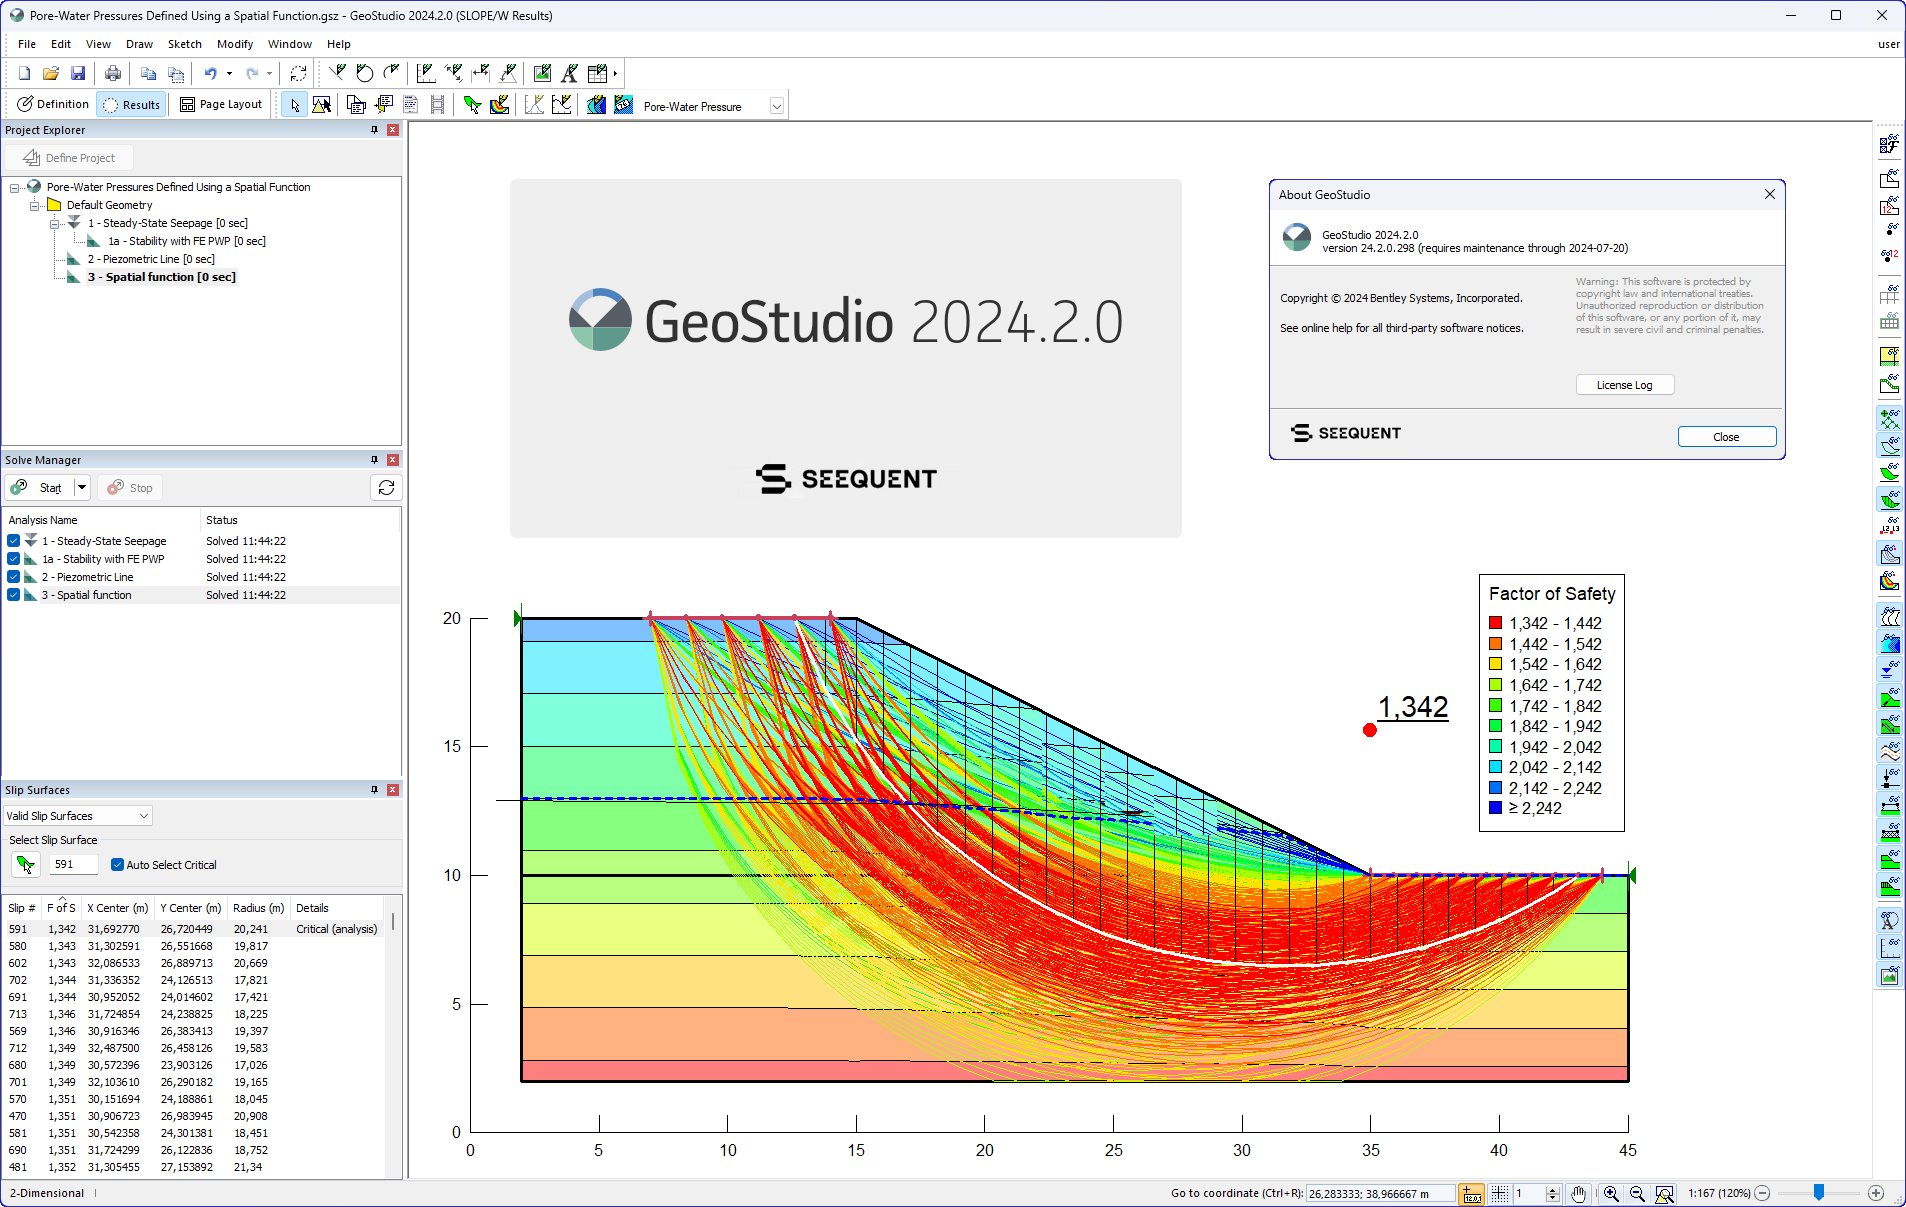
Task: Collapse the Steady-State Seepage tree node
Action: coord(55,223)
